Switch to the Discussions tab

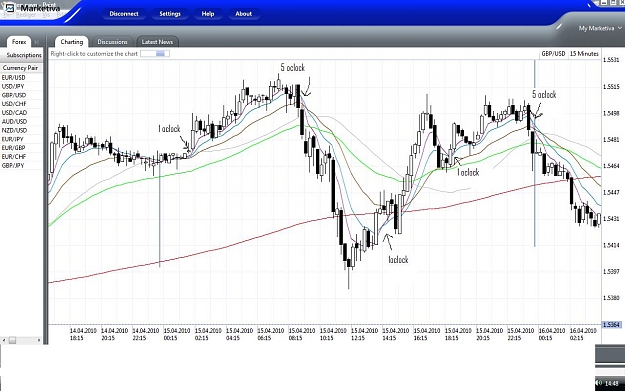[112, 42]
